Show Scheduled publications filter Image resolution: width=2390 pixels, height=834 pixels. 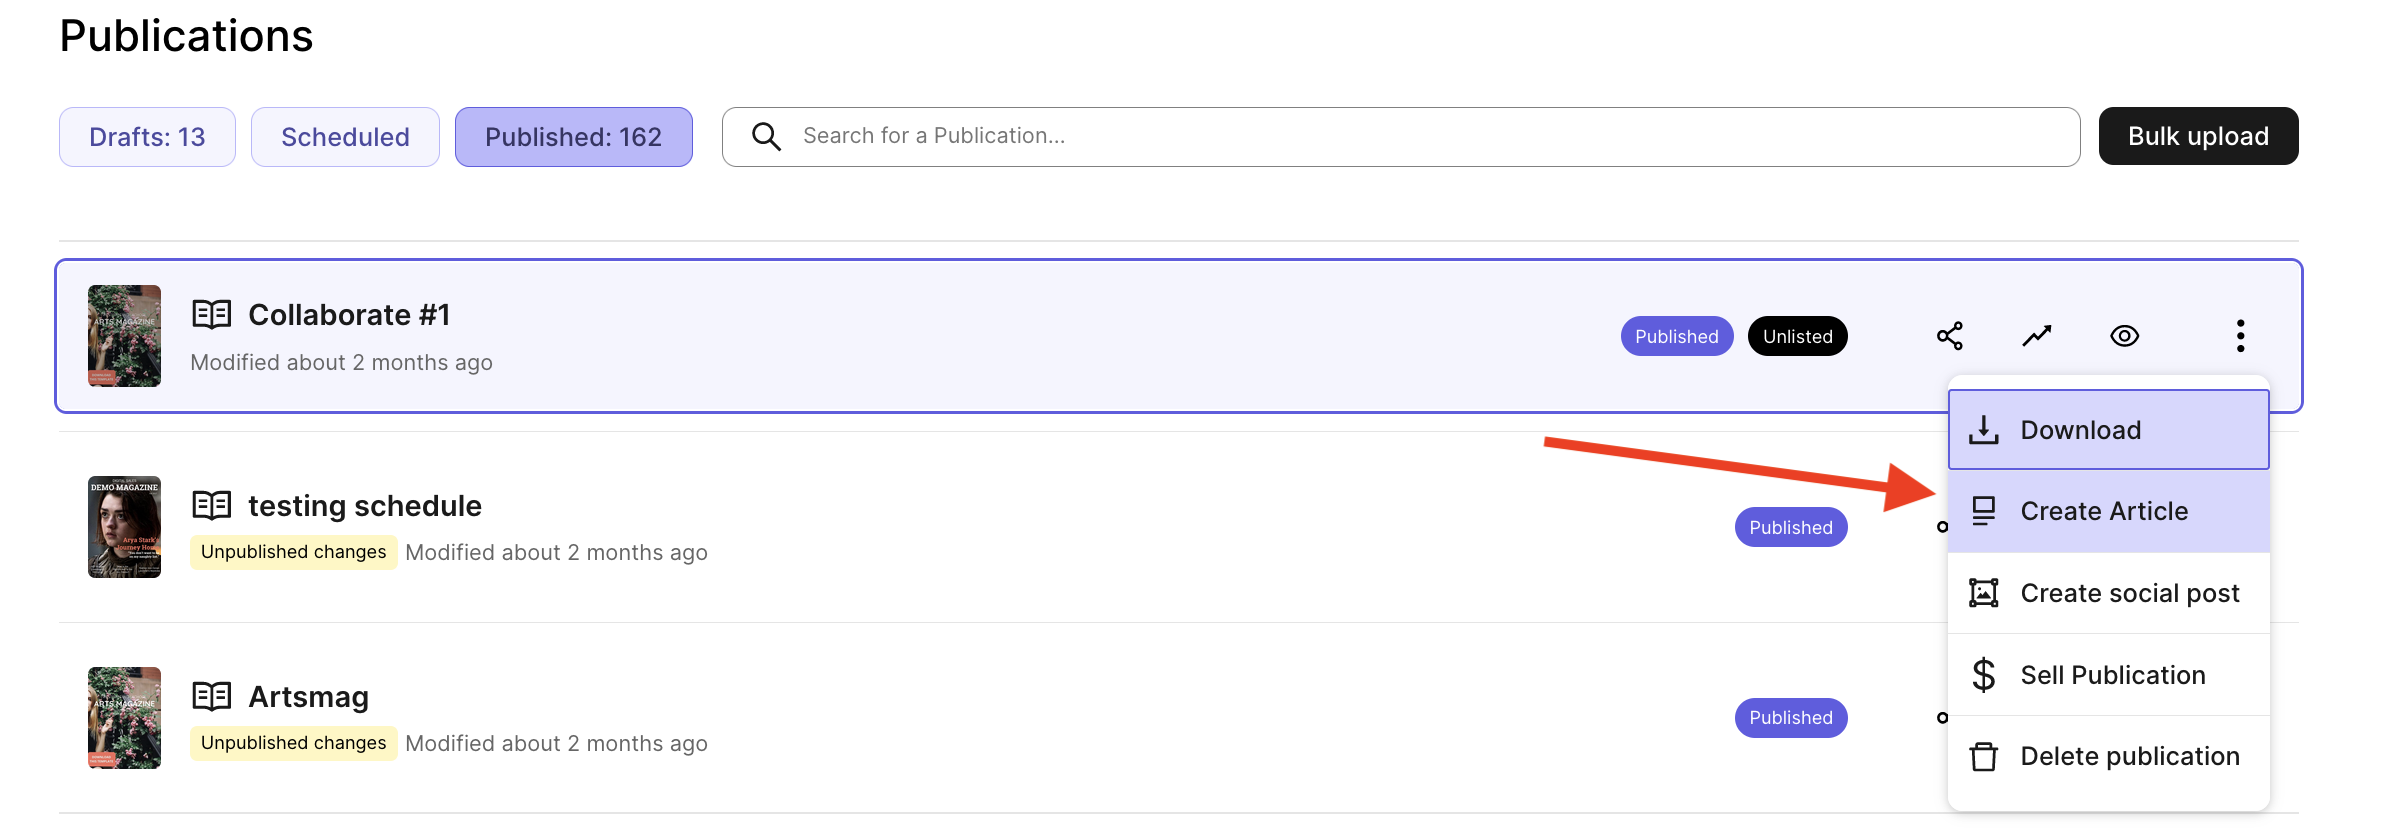(345, 137)
